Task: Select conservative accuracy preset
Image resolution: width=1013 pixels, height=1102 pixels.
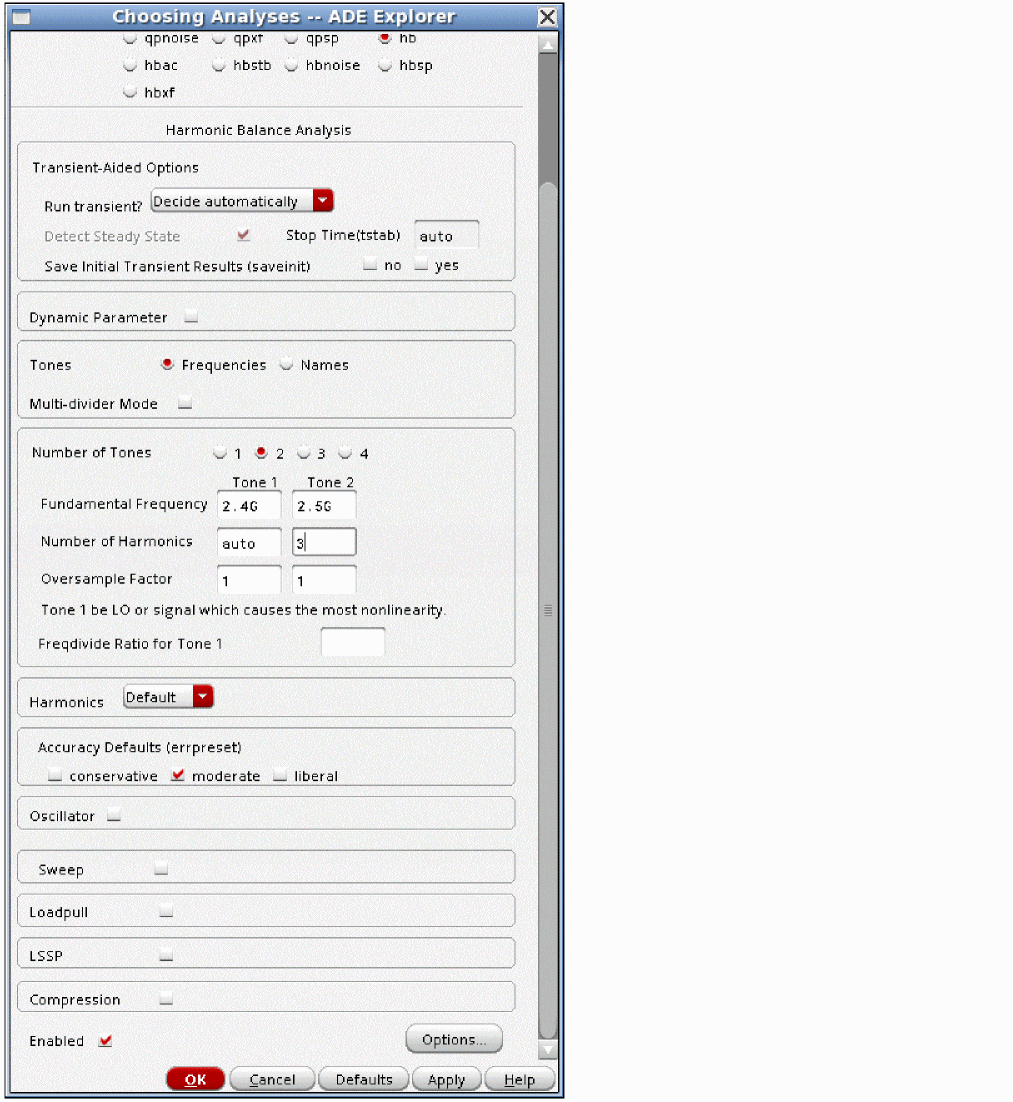Action: (55, 776)
